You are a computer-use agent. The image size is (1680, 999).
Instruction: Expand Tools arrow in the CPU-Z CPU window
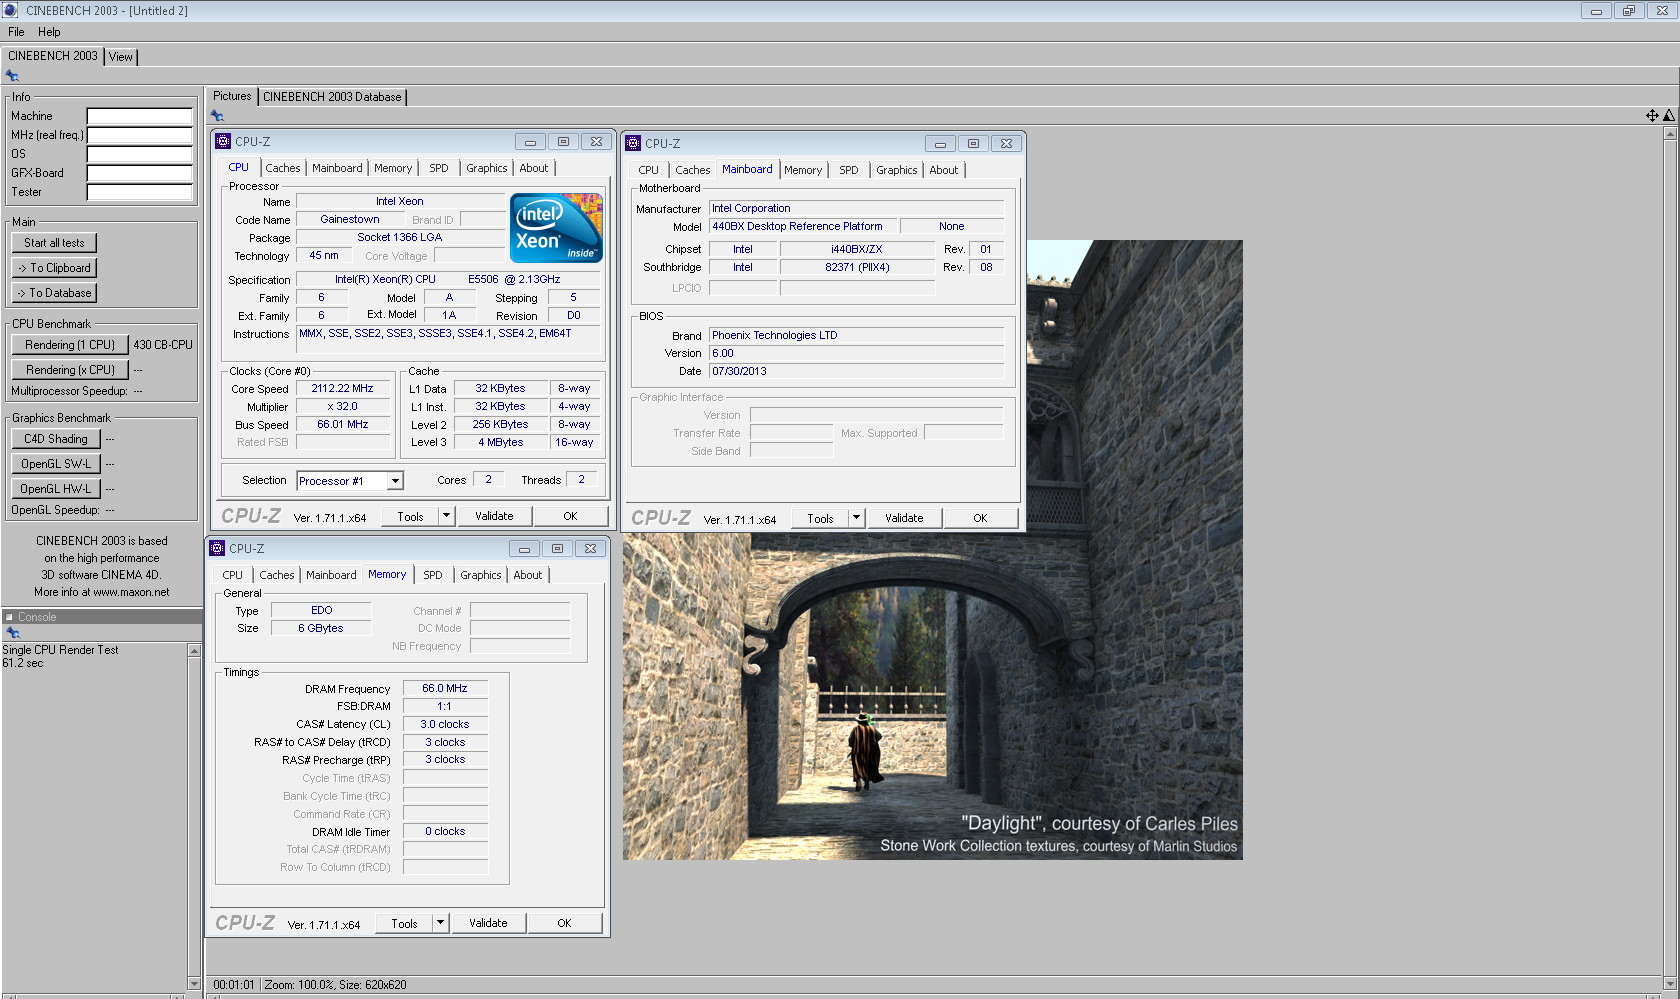[447, 516]
